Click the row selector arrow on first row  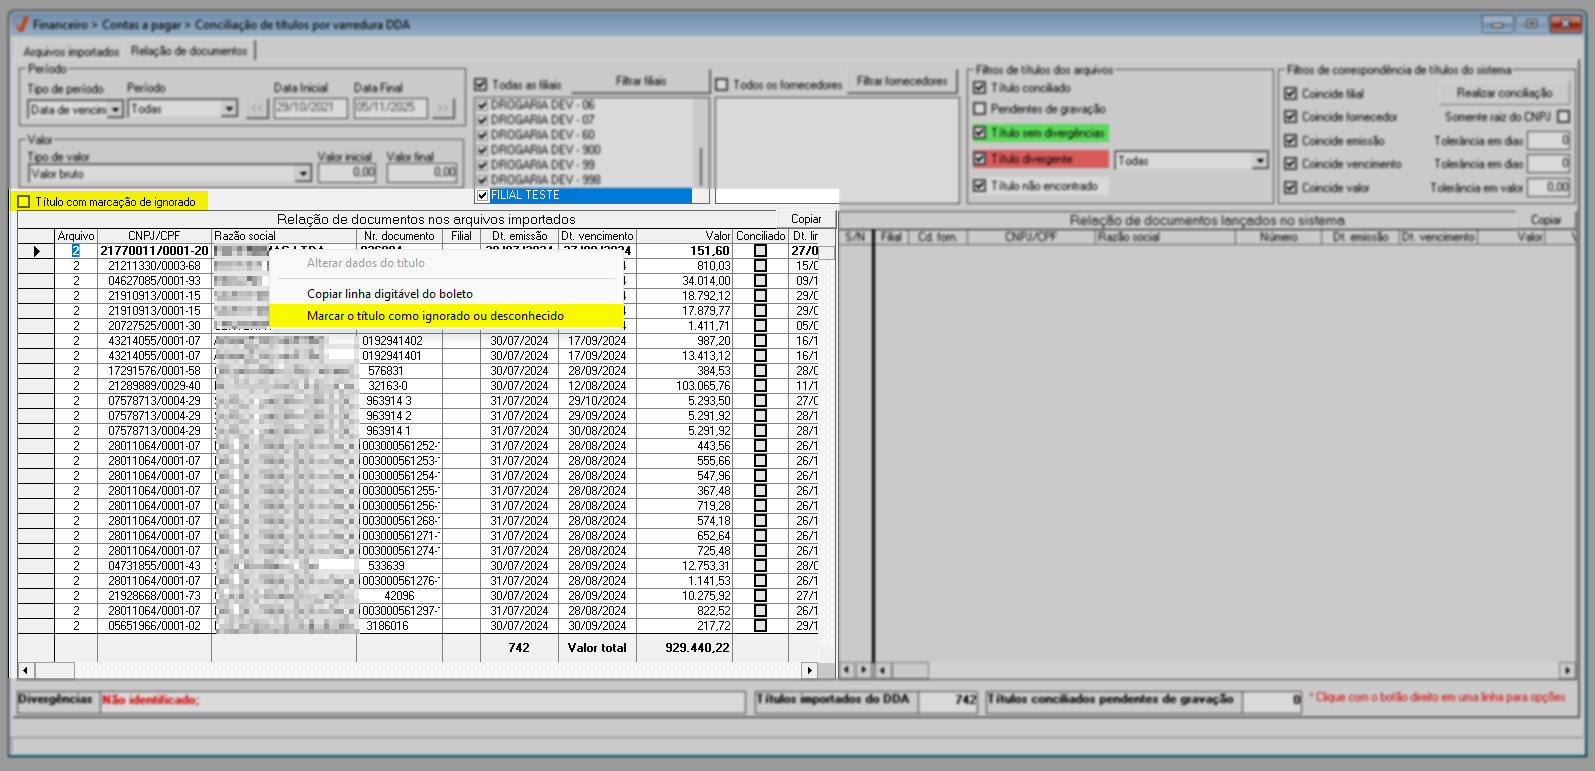pos(37,251)
